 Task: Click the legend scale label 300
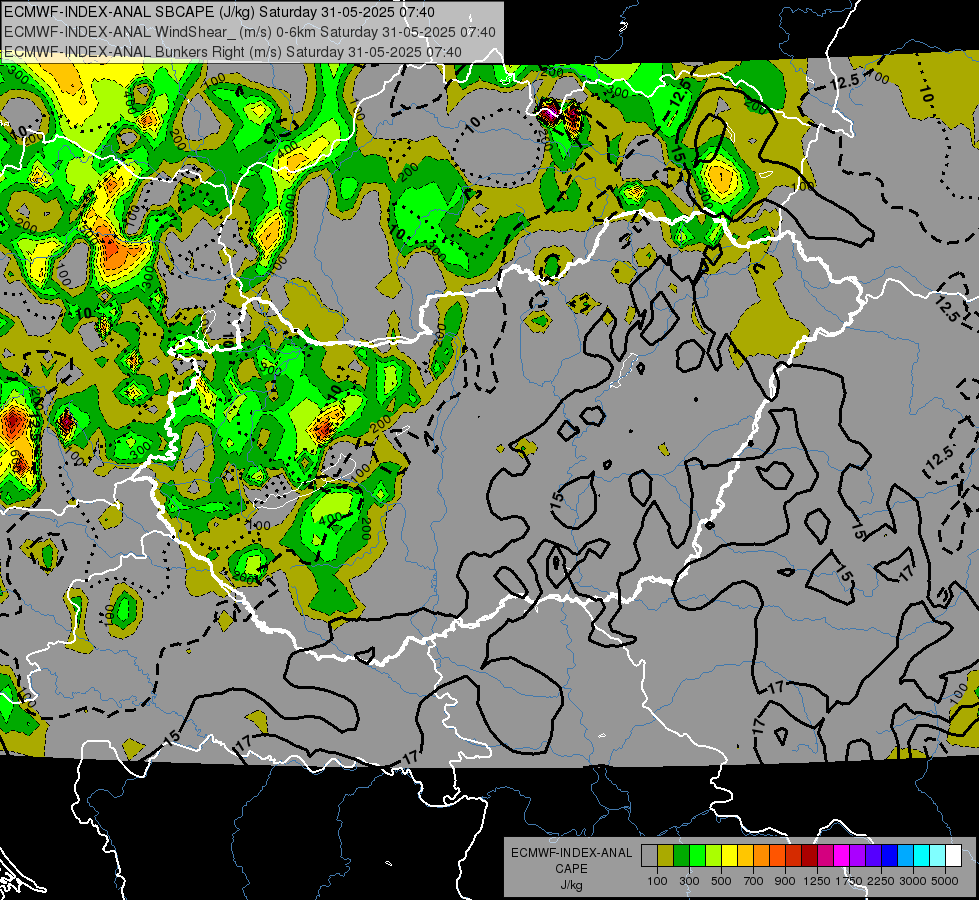click(x=689, y=881)
